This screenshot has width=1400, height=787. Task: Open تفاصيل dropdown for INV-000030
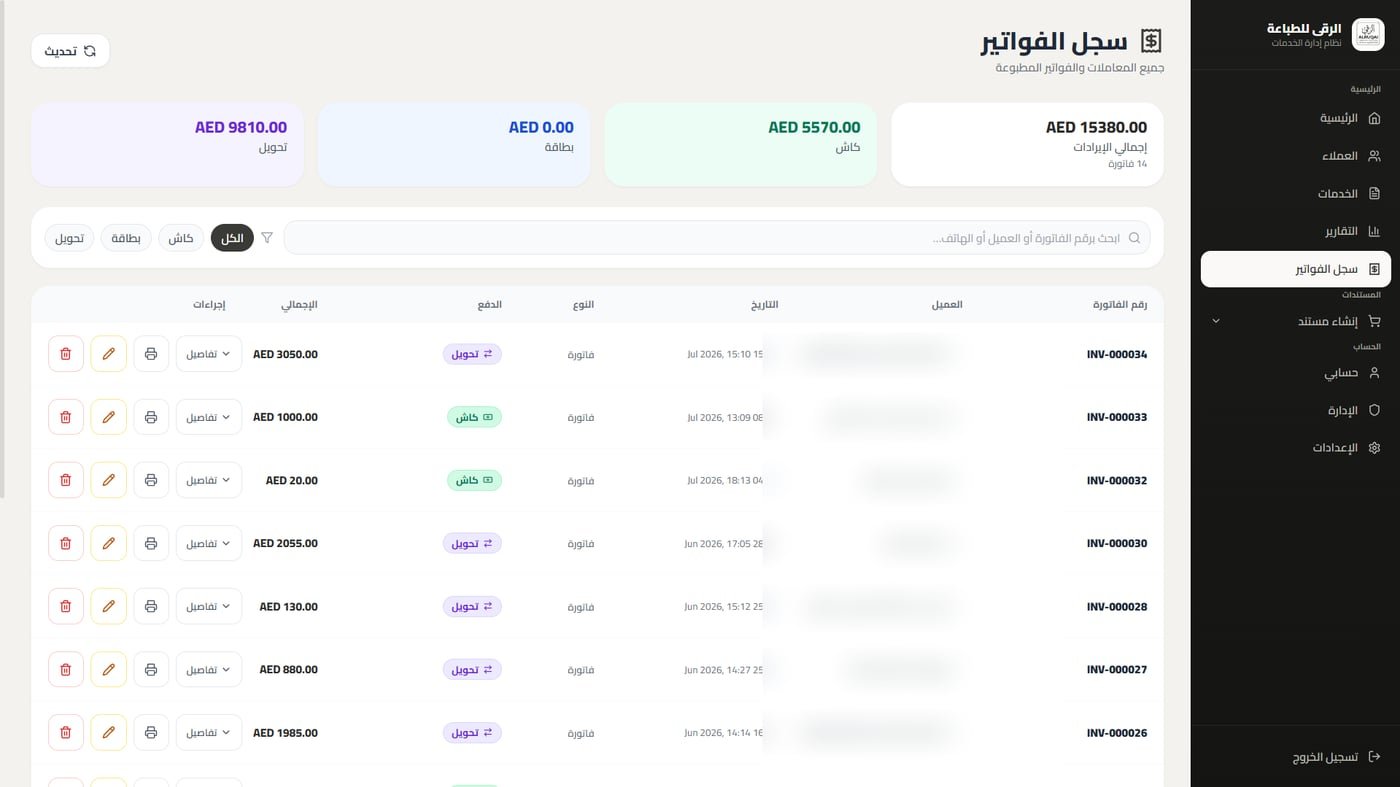click(209, 543)
